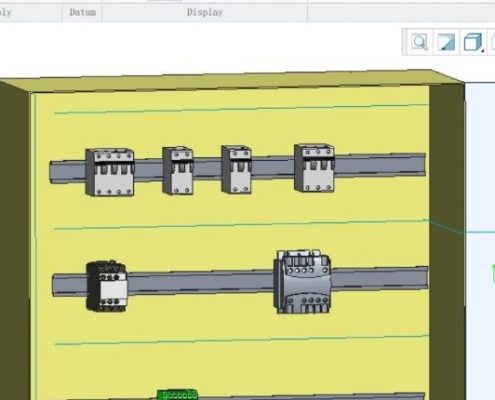Select the green terminal block component
Viewport: 495px width, 400px height.
177,395
